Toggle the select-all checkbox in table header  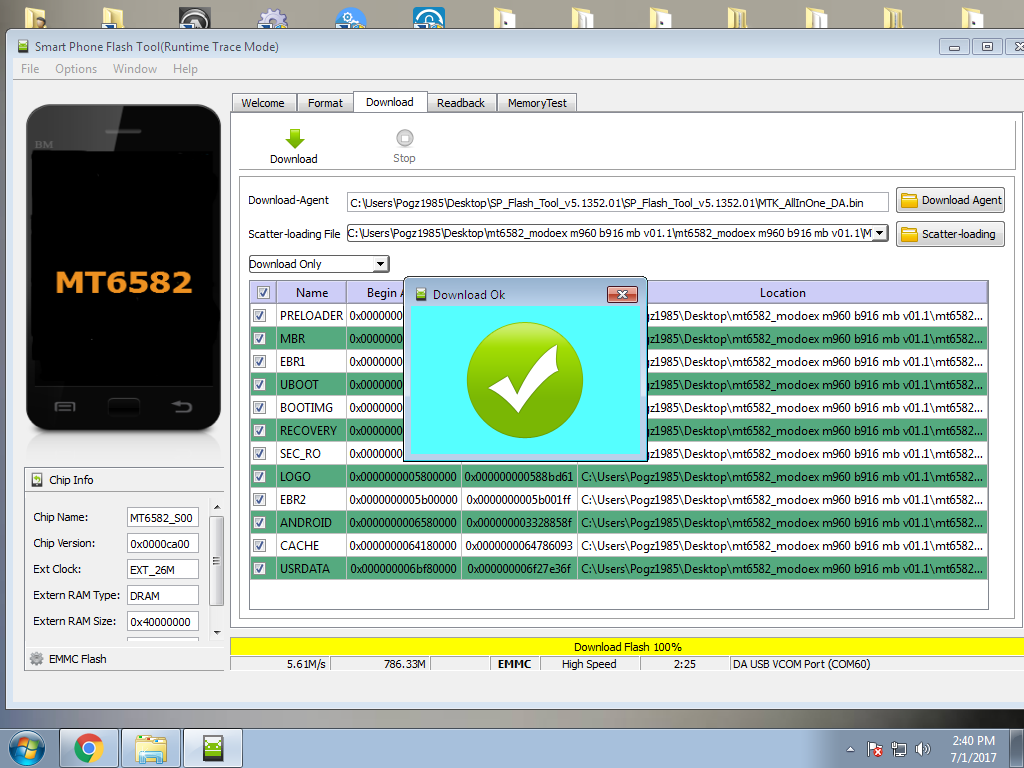[263, 293]
